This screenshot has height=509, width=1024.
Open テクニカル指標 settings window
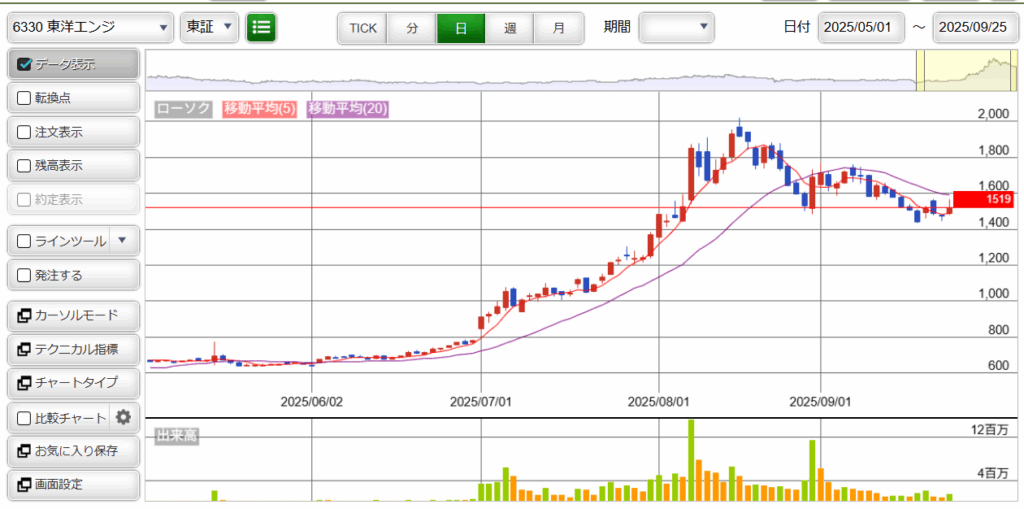(72, 349)
